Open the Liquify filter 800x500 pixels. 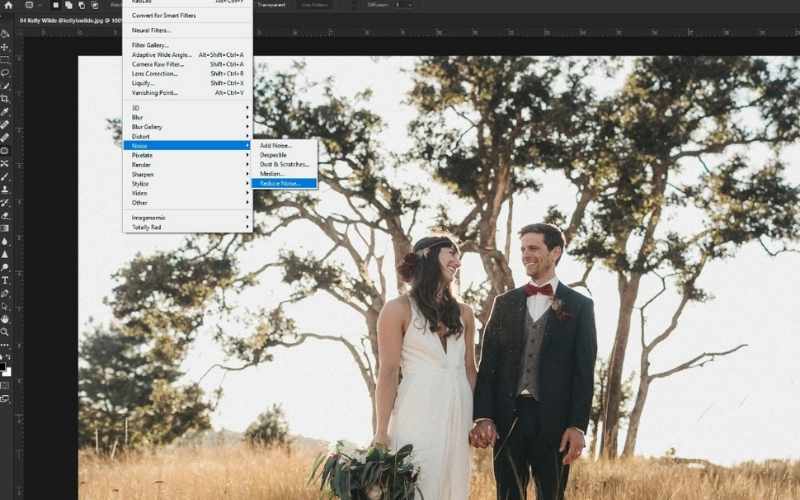point(188,83)
